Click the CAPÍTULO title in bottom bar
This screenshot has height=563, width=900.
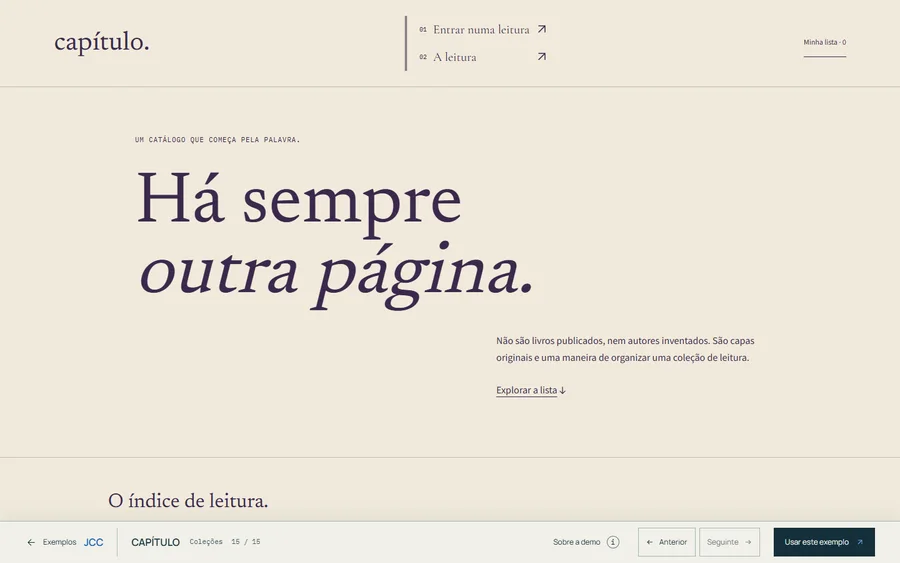(x=156, y=542)
